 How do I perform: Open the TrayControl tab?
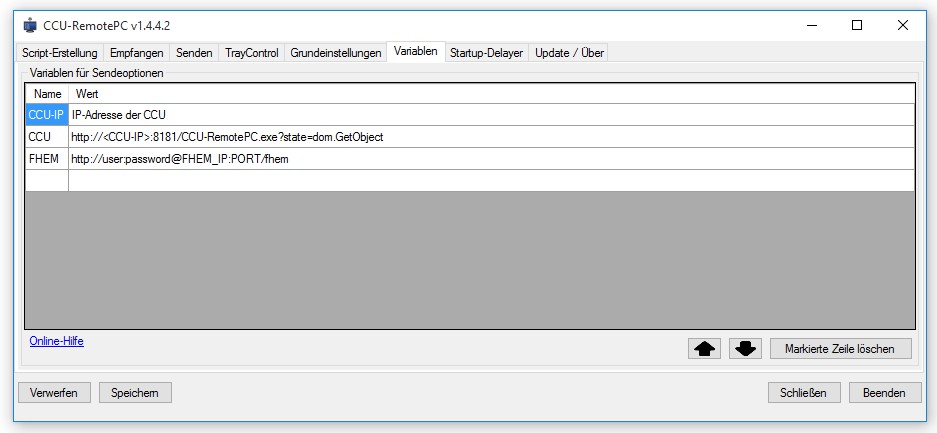252,53
